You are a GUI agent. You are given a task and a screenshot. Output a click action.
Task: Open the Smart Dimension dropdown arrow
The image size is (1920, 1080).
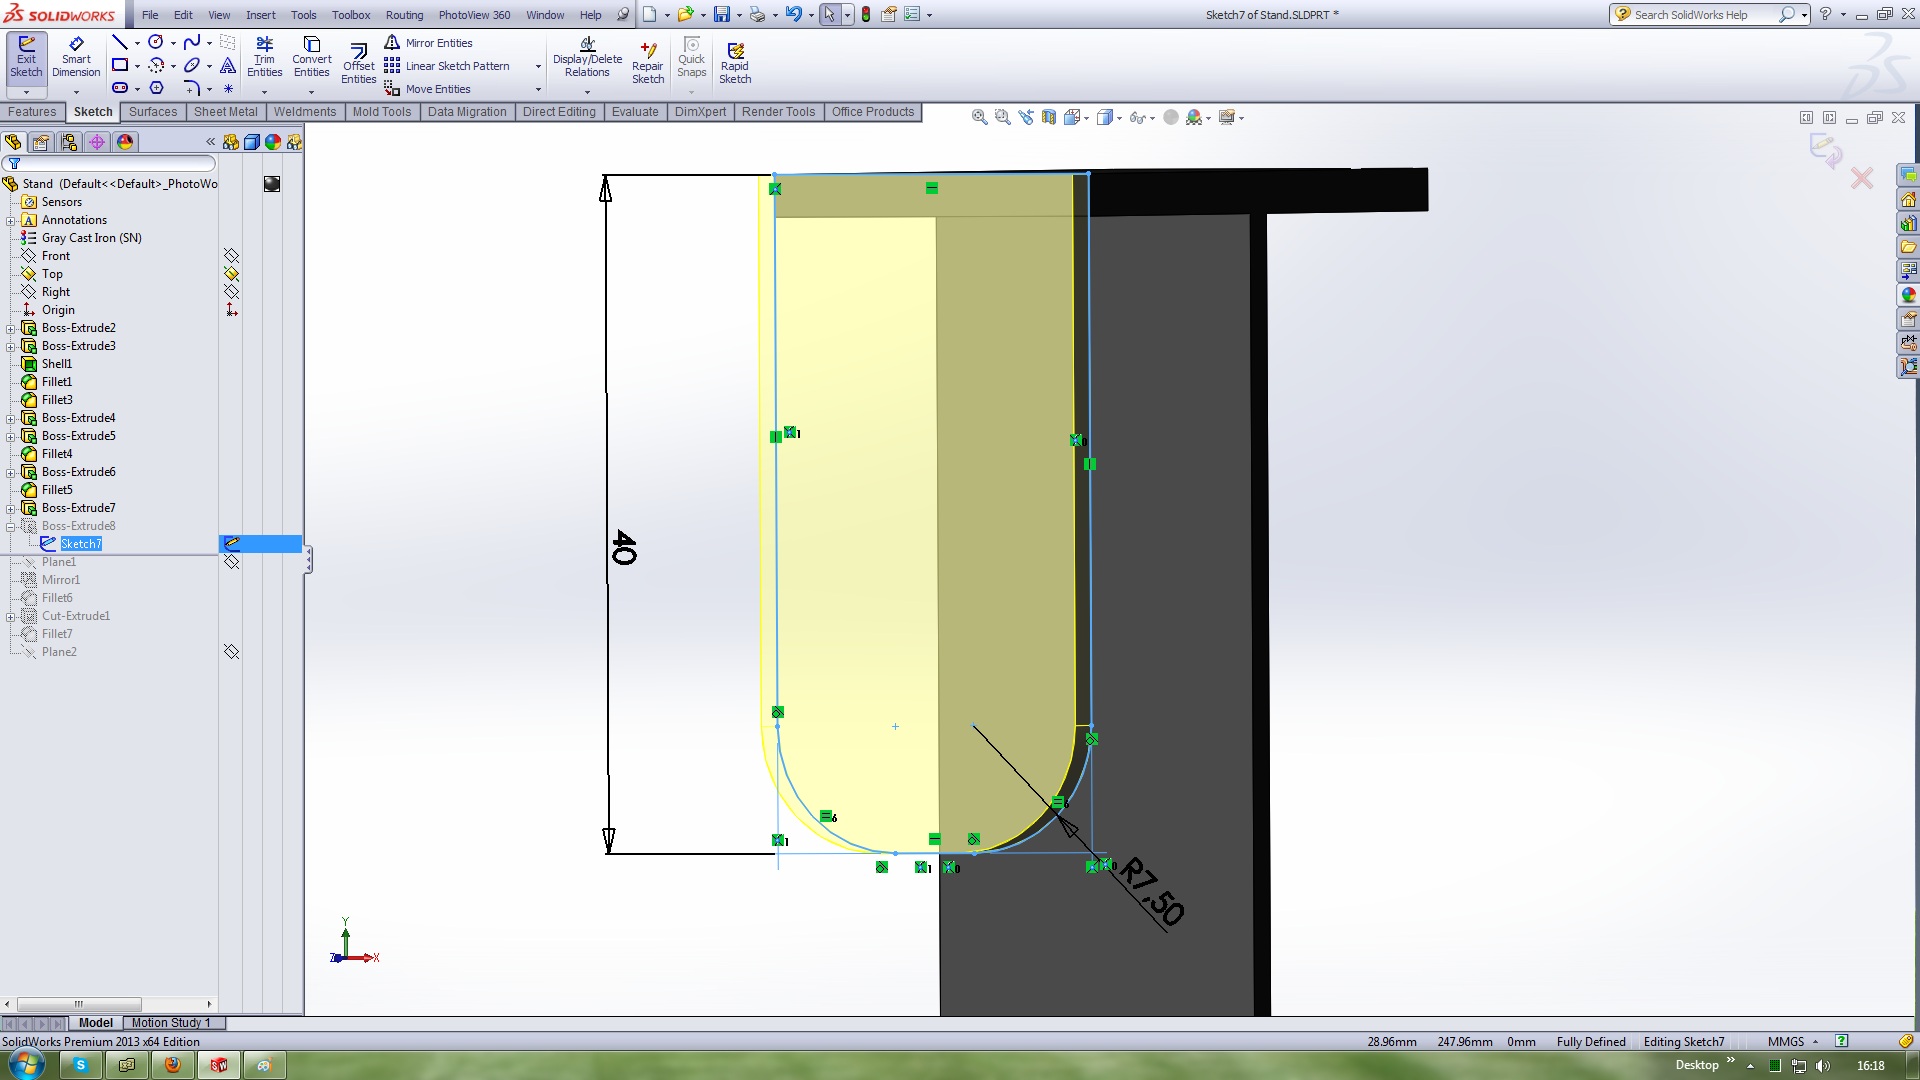pos(76,92)
